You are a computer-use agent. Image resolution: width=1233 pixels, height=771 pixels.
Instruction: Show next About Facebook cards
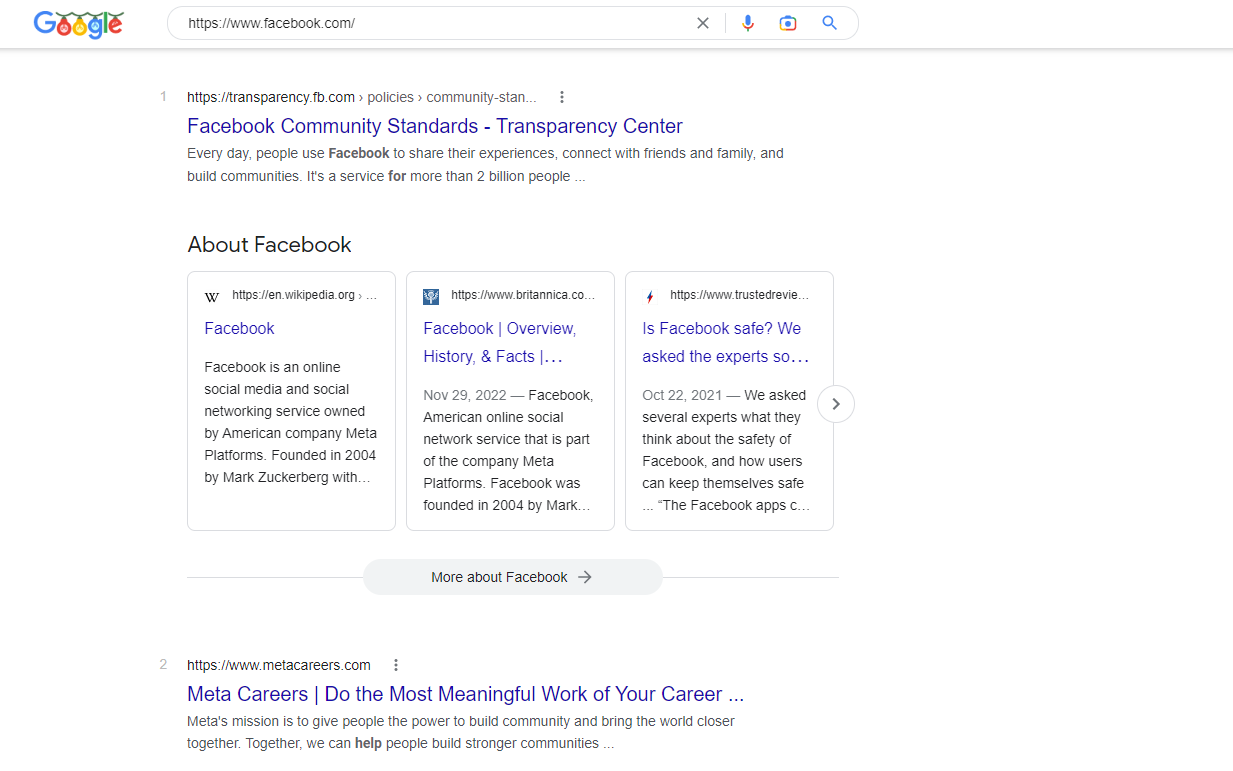tap(836, 404)
